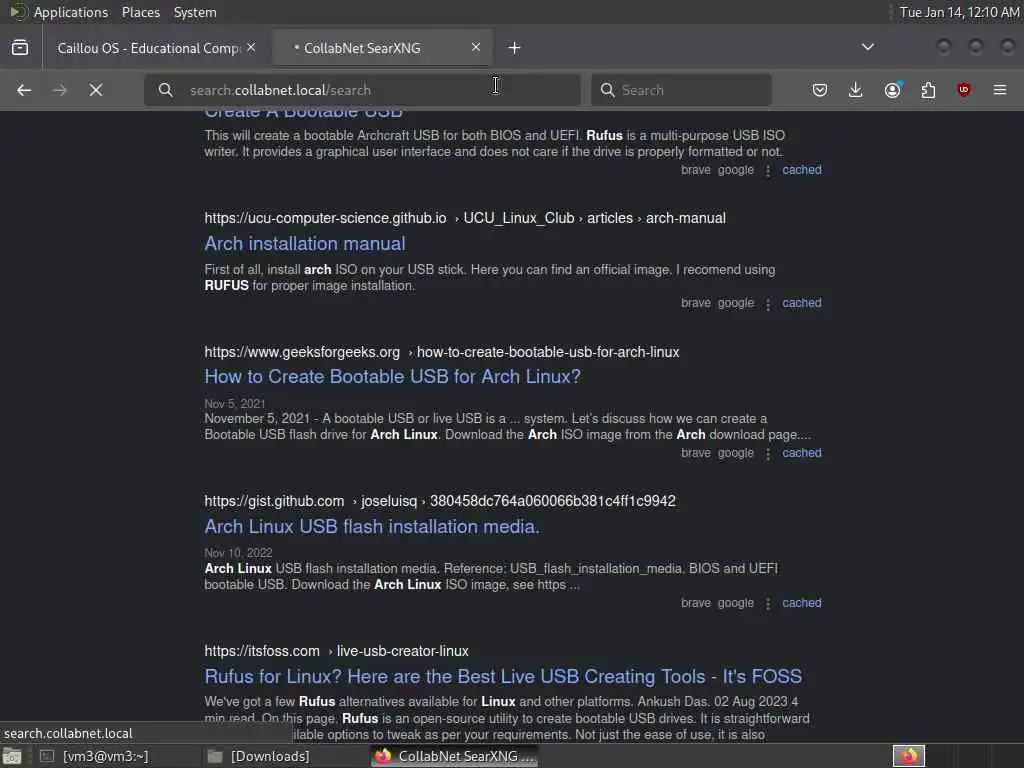Open the System menu
Screen dimensions: 1024x768
tap(195, 12)
